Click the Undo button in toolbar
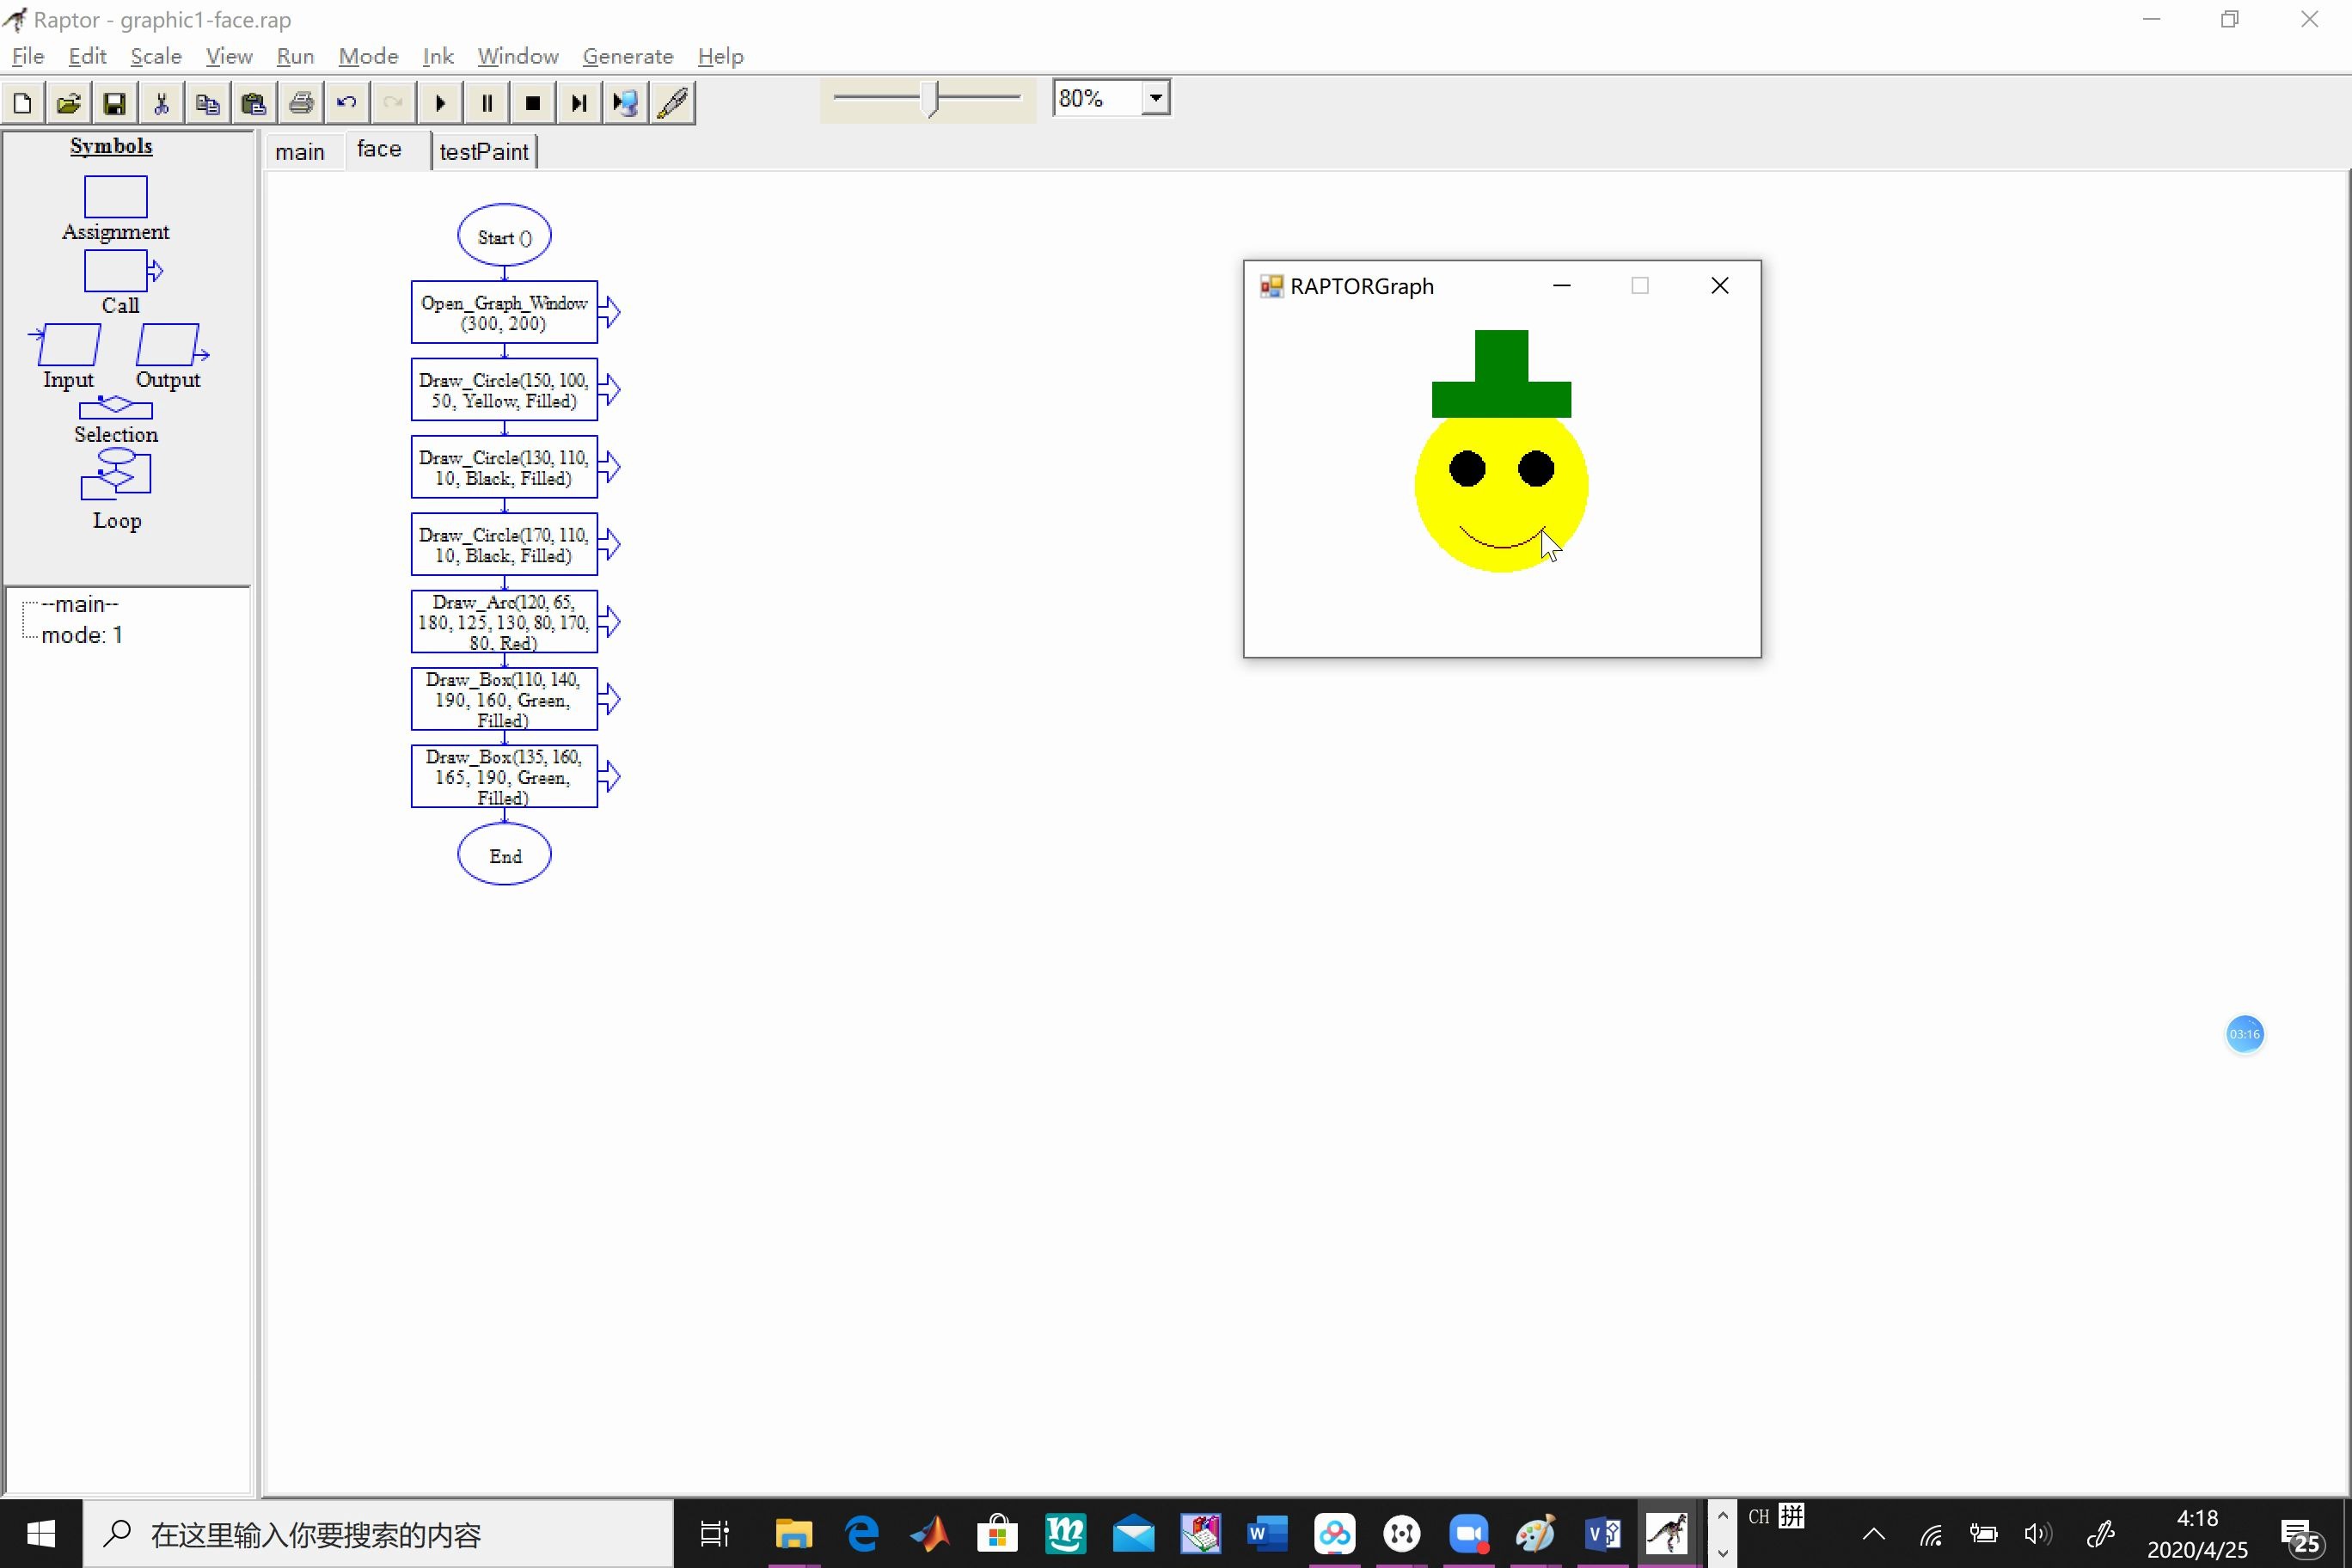This screenshot has height=1568, width=2352. (x=346, y=100)
